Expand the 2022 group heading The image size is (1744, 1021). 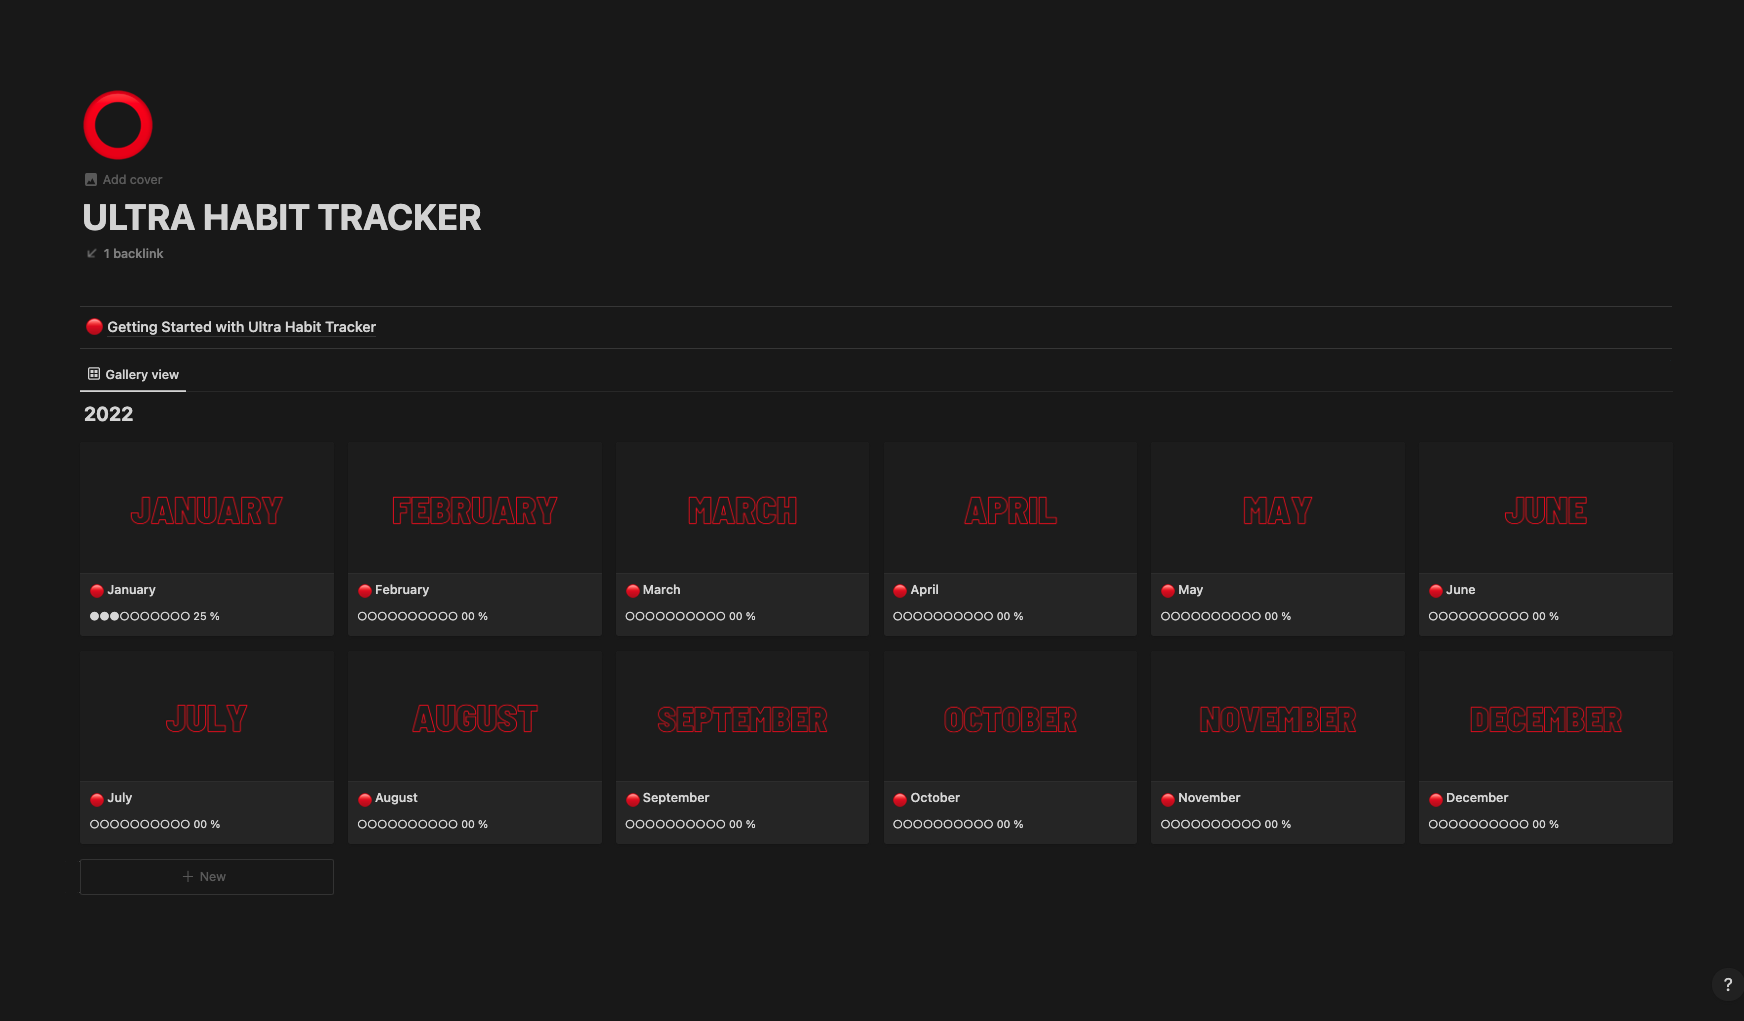[107, 414]
